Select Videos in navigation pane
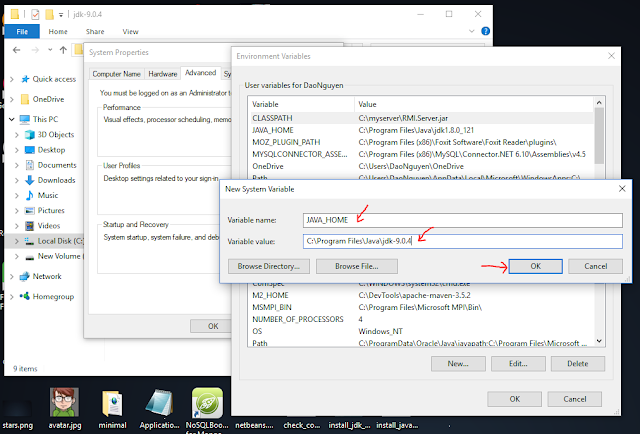 click(42, 225)
